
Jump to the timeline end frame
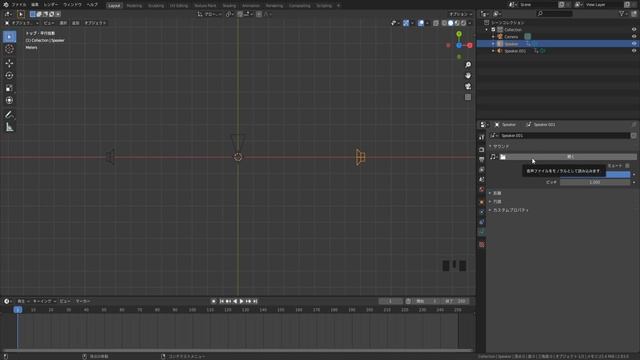(x=255, y=301)
